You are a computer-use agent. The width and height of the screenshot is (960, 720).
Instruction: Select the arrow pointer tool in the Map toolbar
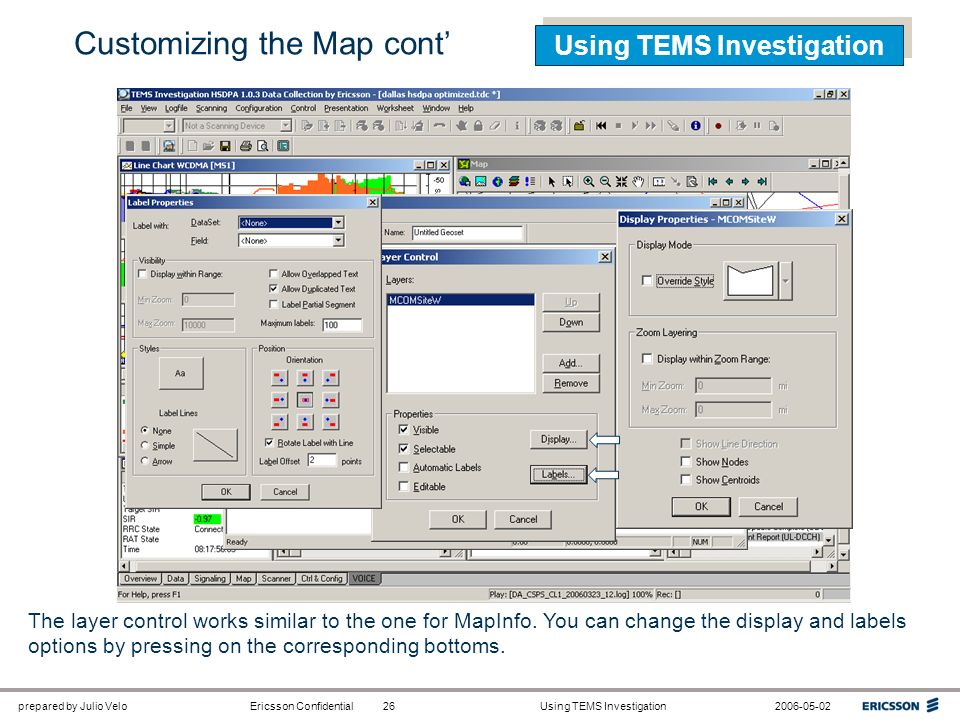(552, 181)
